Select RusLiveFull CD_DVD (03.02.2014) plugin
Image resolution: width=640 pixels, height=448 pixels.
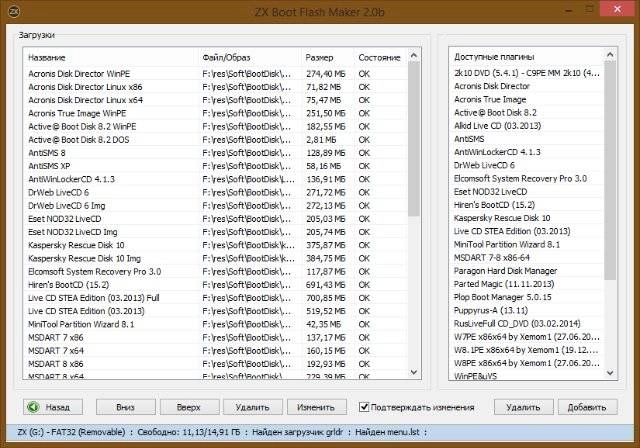pos(527,324)
